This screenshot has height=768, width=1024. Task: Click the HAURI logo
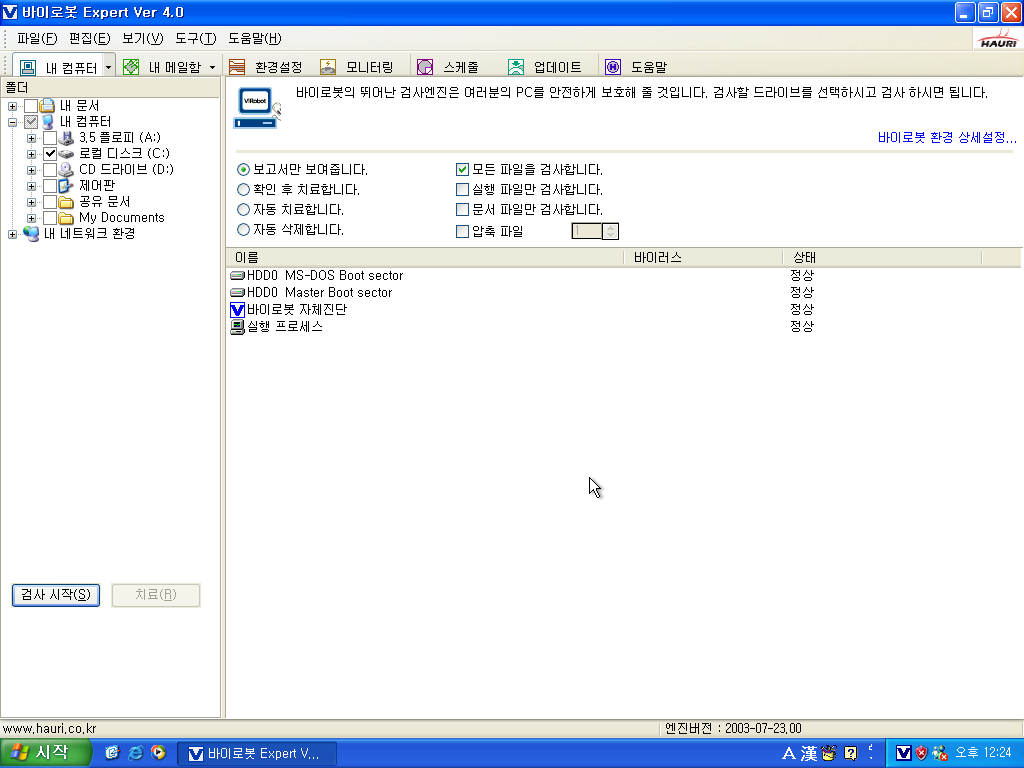pyautogui.click(x=999, y=39)
